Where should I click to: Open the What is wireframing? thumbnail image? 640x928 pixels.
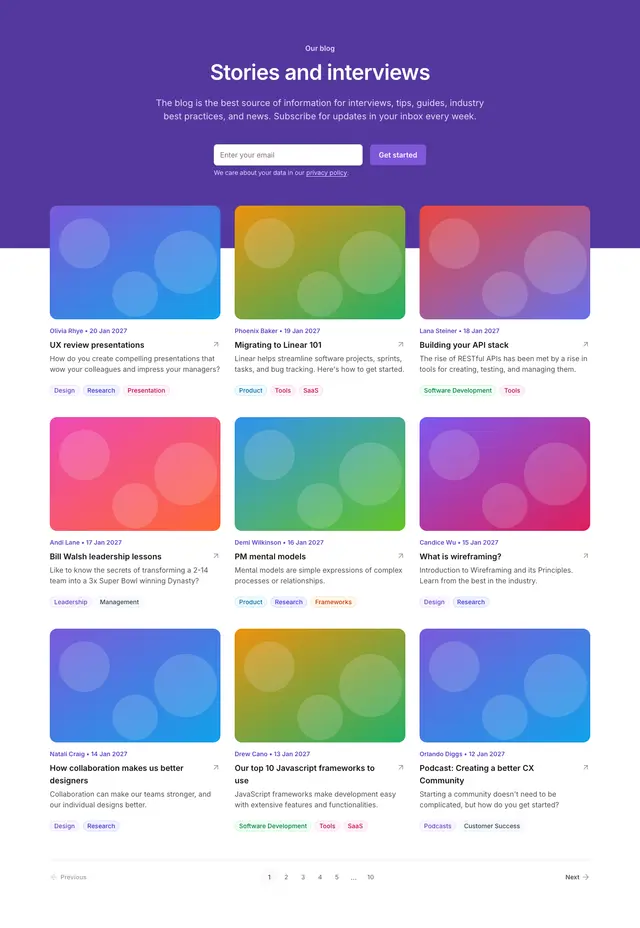click(x=504, y=473)
